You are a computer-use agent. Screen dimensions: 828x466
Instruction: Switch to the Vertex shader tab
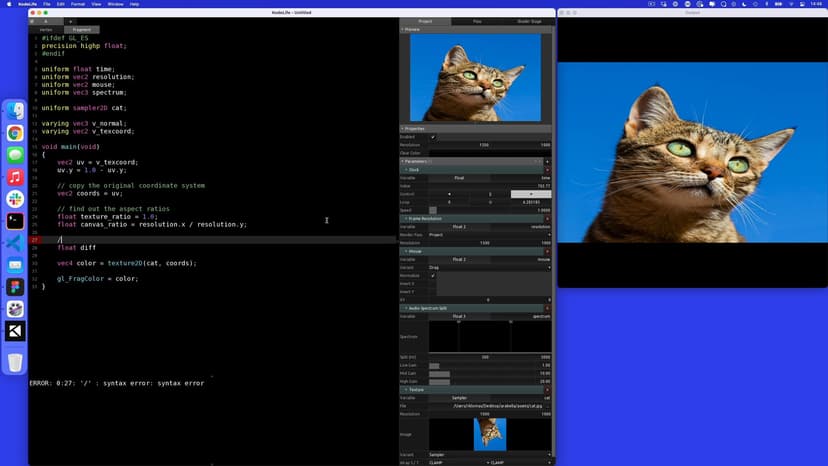point(46,30)
